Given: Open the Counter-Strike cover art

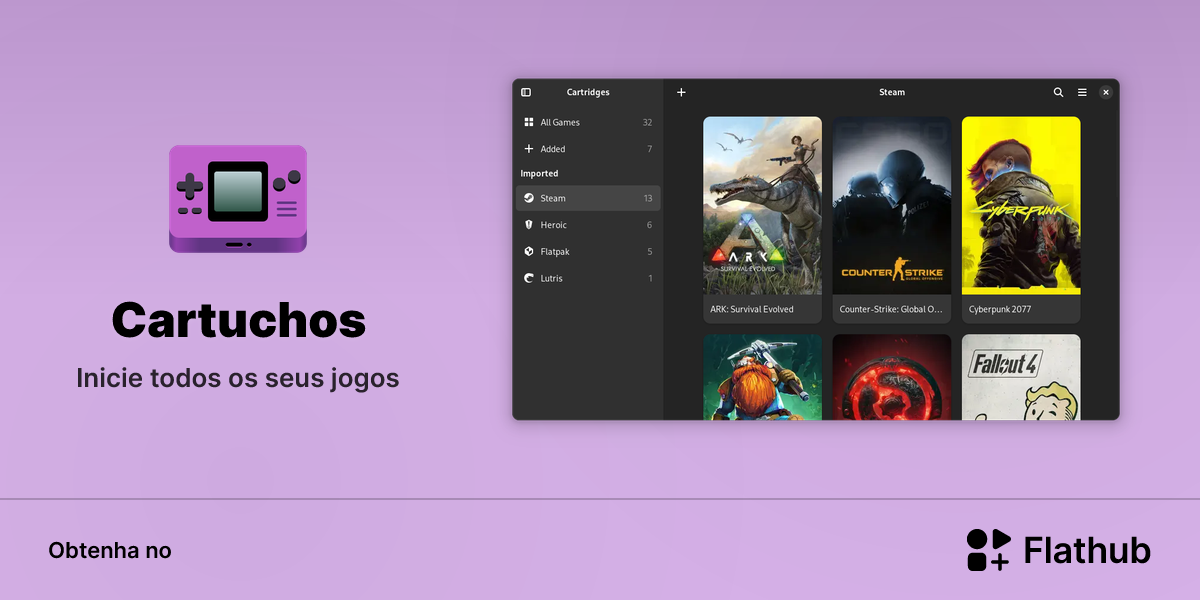Looking at the screenshot, I should [892, 206].
